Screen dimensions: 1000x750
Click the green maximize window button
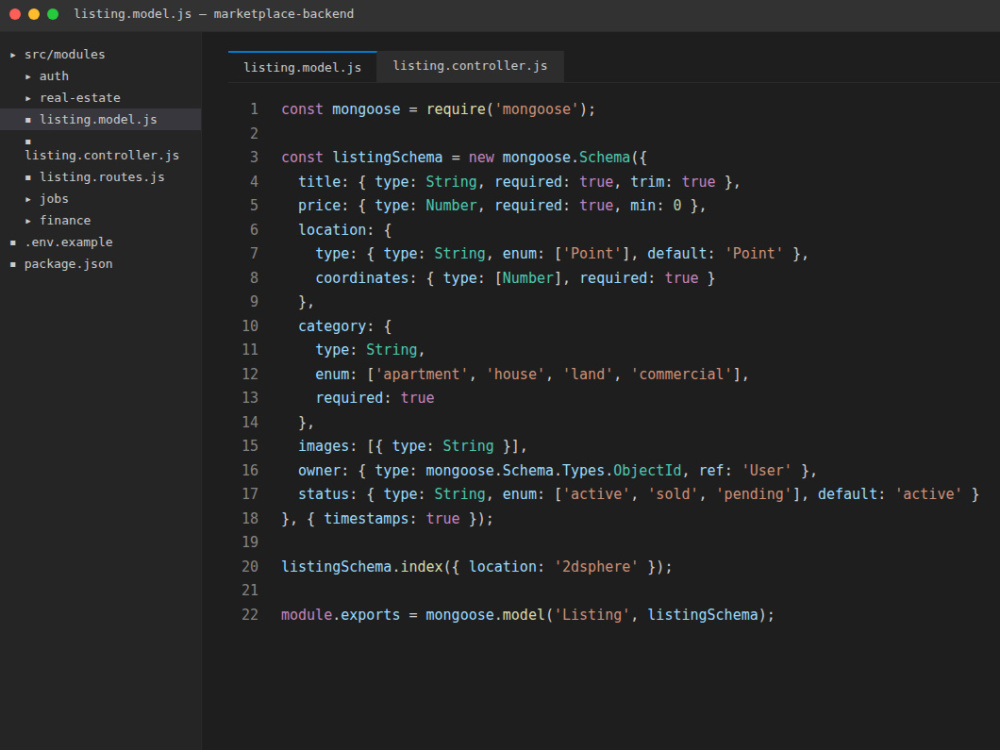(53, 14)
